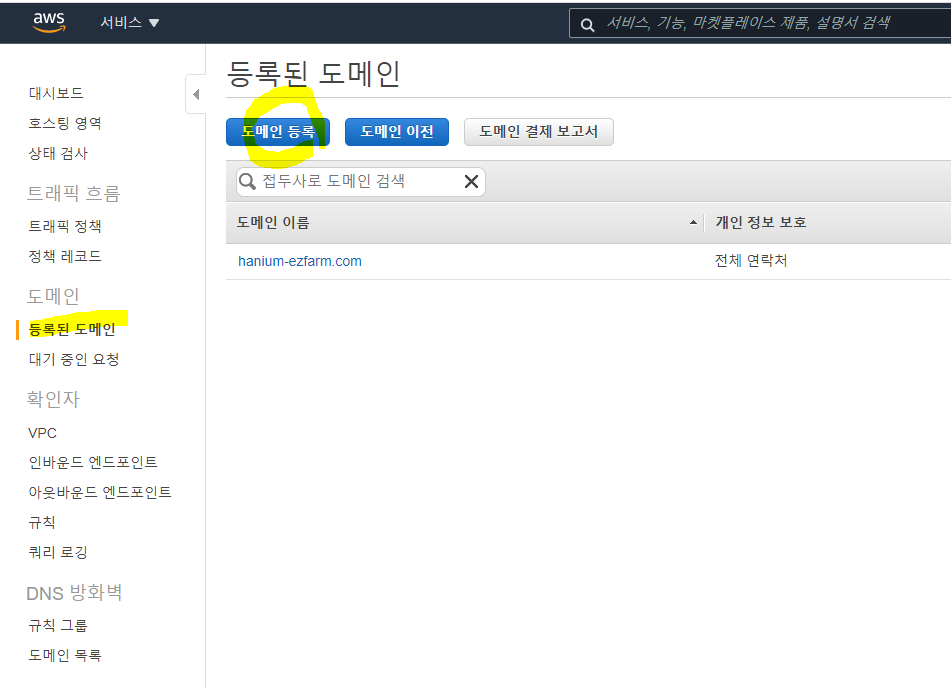Click the 도메인 이전 button
Image resolution: width=951 pixels, height=688 pixels.
tap(397, 132)
